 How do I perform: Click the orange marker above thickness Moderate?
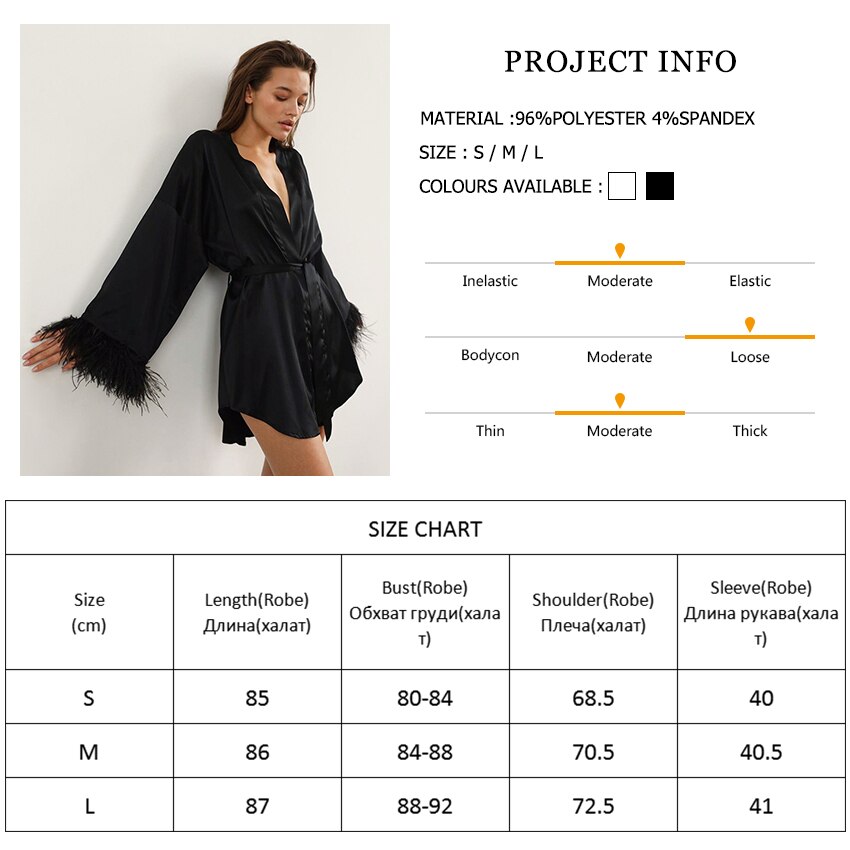(x=620, y=401)
